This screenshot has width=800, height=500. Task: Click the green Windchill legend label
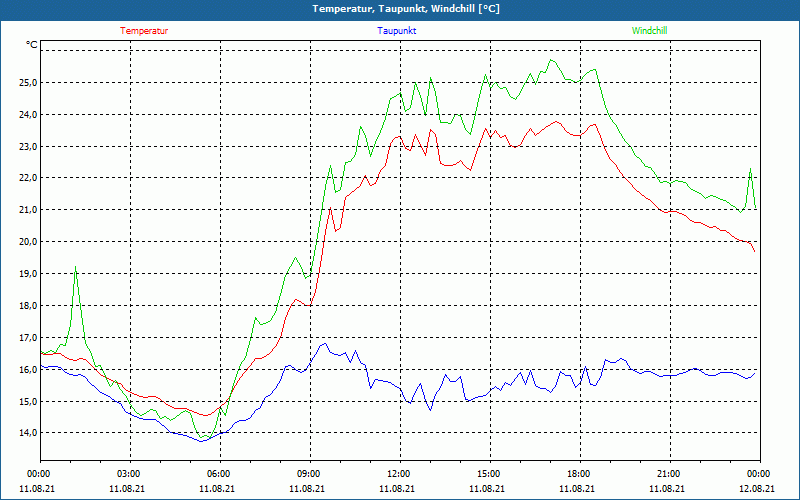(x=649, y=31)
